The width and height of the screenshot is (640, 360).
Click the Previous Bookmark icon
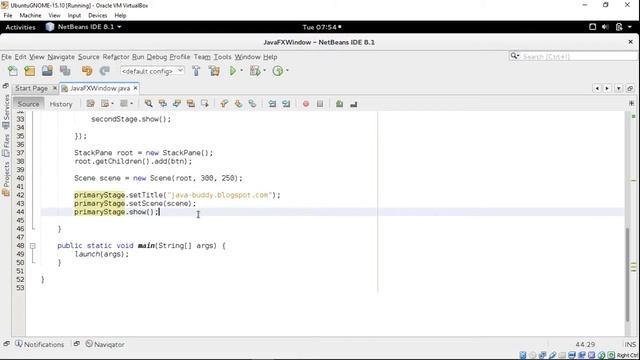224,104
